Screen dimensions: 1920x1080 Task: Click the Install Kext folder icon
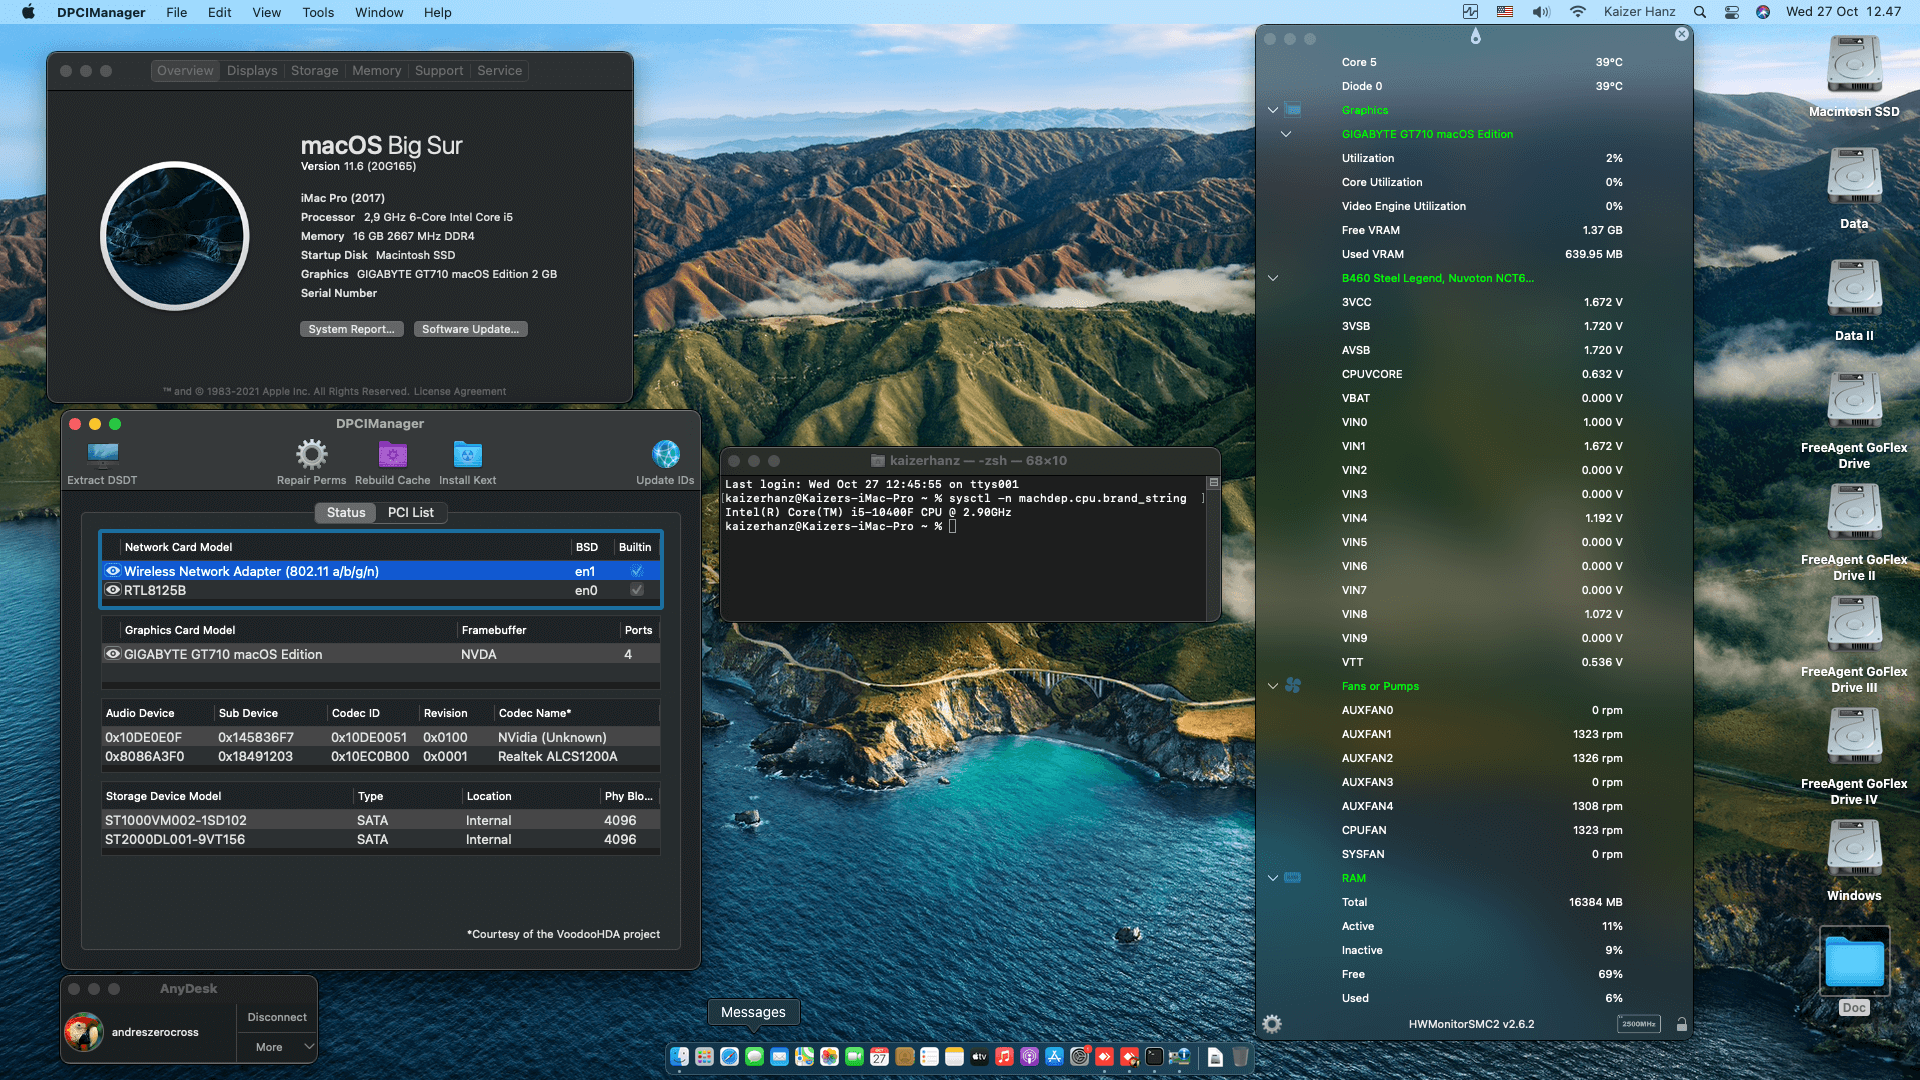[467, 455]
